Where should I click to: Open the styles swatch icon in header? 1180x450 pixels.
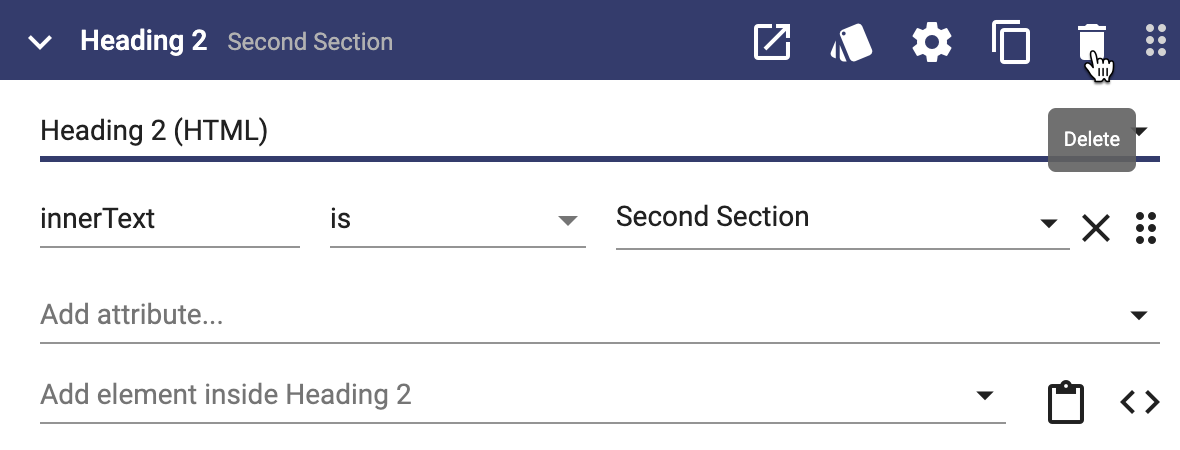click(x=851, y=42)
